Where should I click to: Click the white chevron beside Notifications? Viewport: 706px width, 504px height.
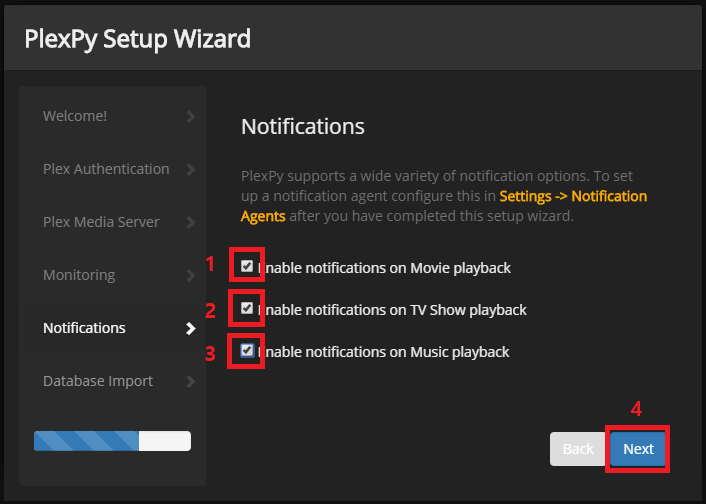point(191,329)
